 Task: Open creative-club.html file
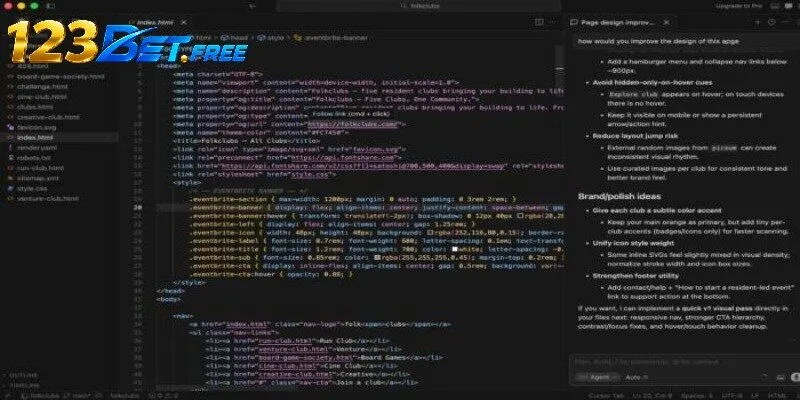pos(48,117)
